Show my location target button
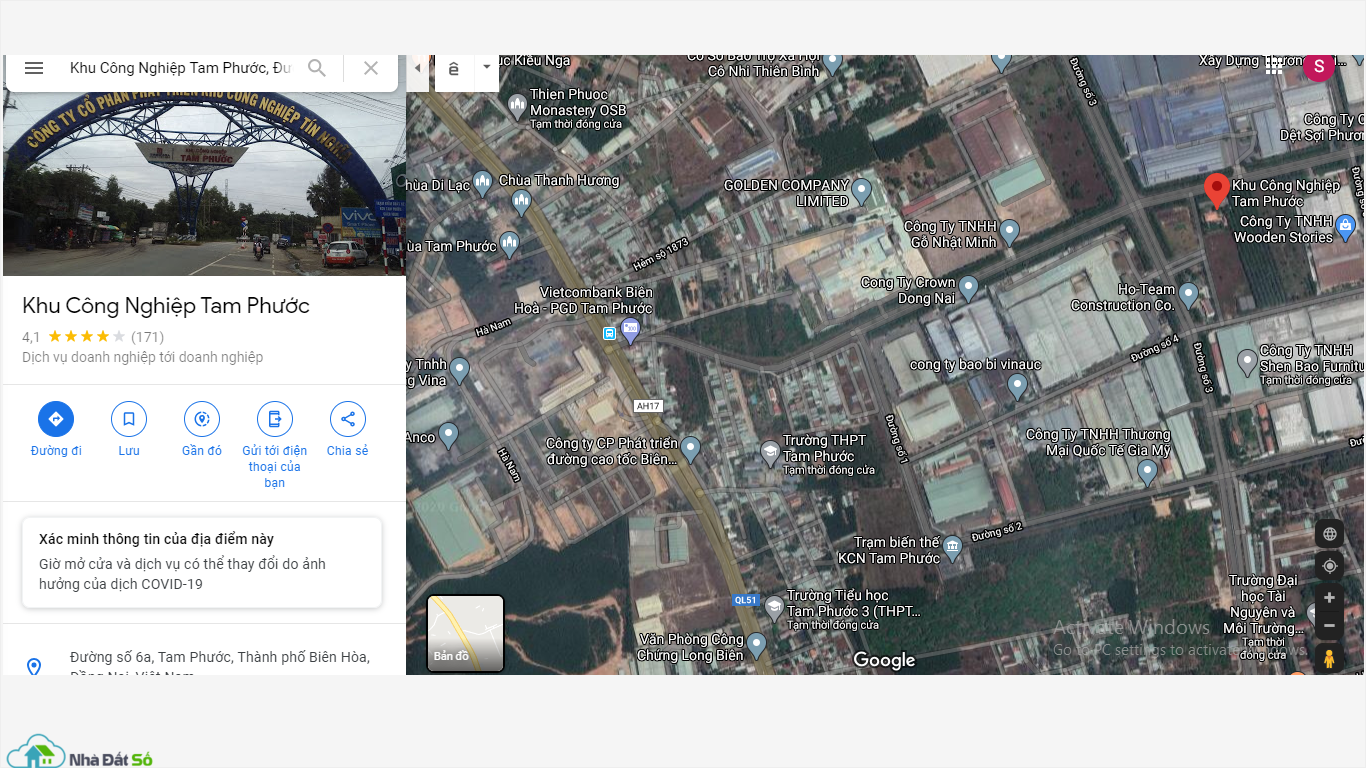This screenshot has height=768, width=1366. click(1329, 566)
